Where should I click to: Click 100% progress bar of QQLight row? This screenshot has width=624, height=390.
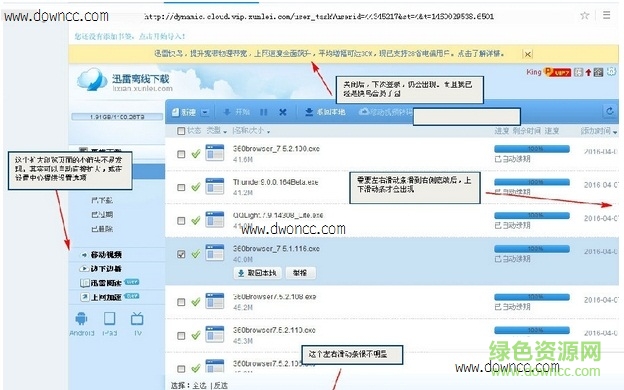coord(532,215)
